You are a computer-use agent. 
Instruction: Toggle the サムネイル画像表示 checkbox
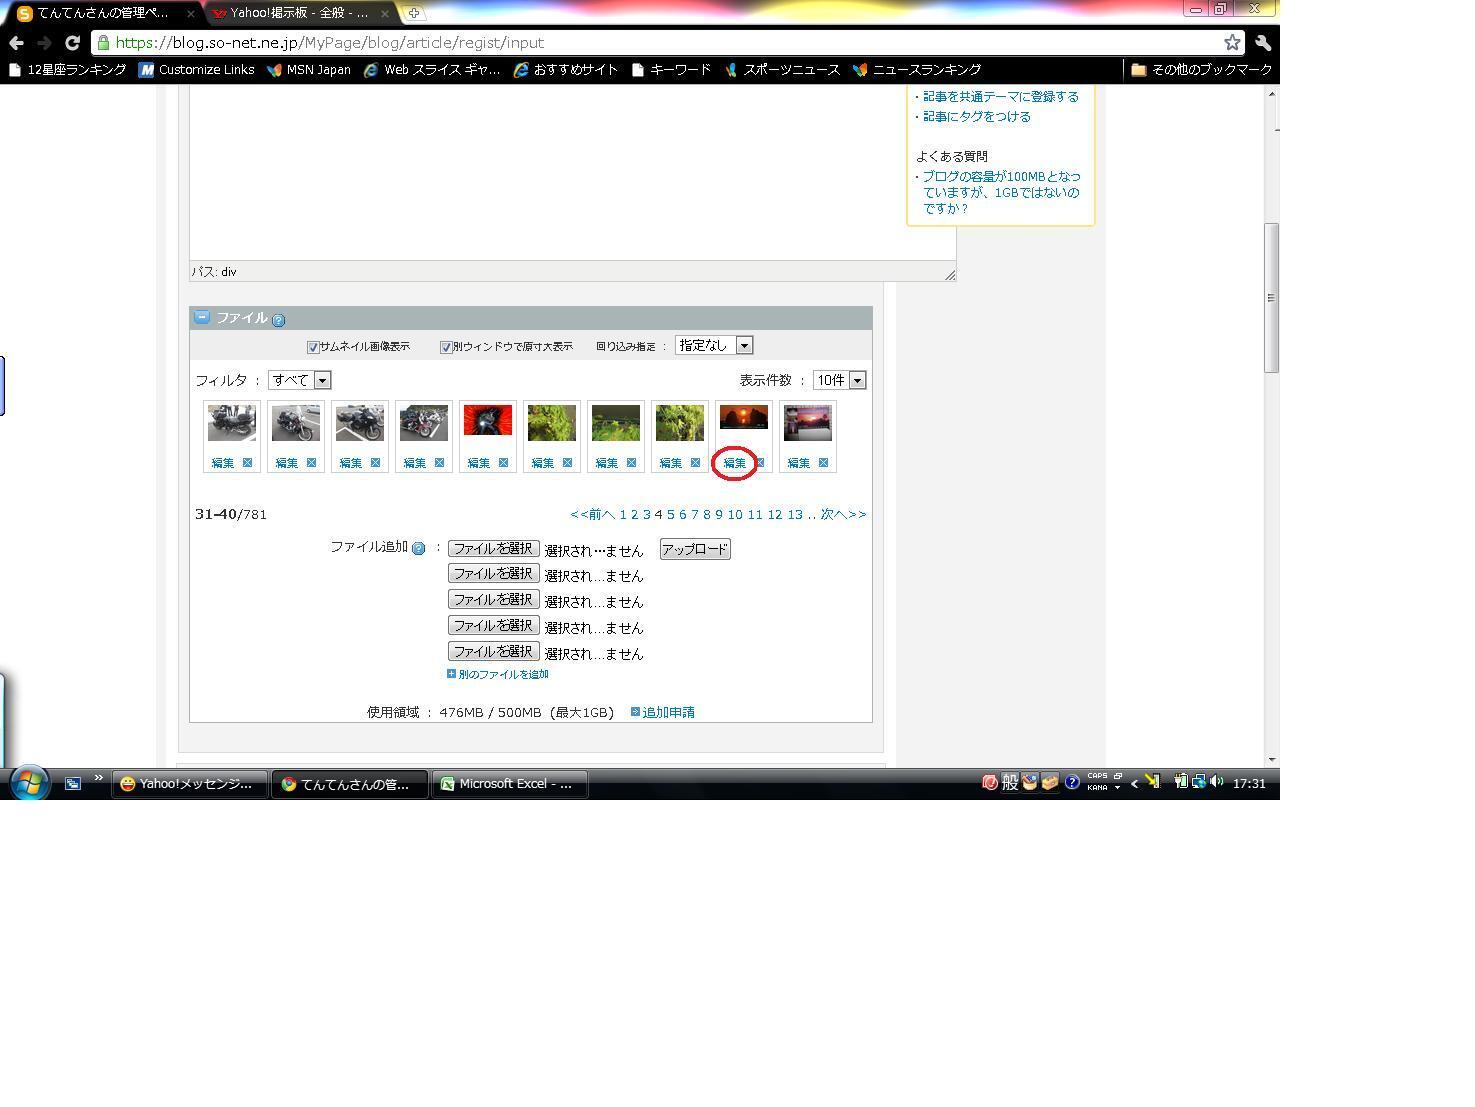[x=313, y=347]
